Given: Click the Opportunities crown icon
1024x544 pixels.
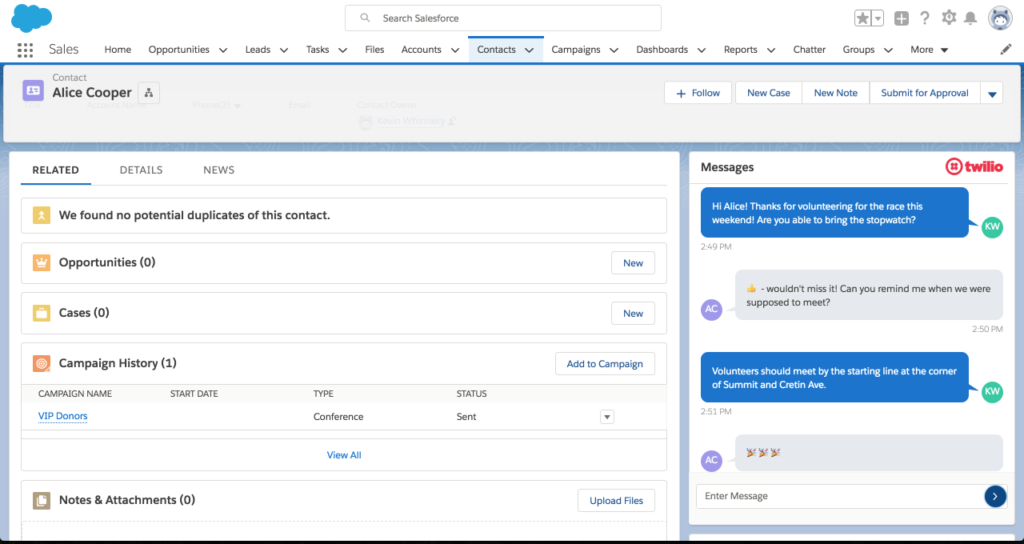Looking at the screenshot, I should point(41,263).
